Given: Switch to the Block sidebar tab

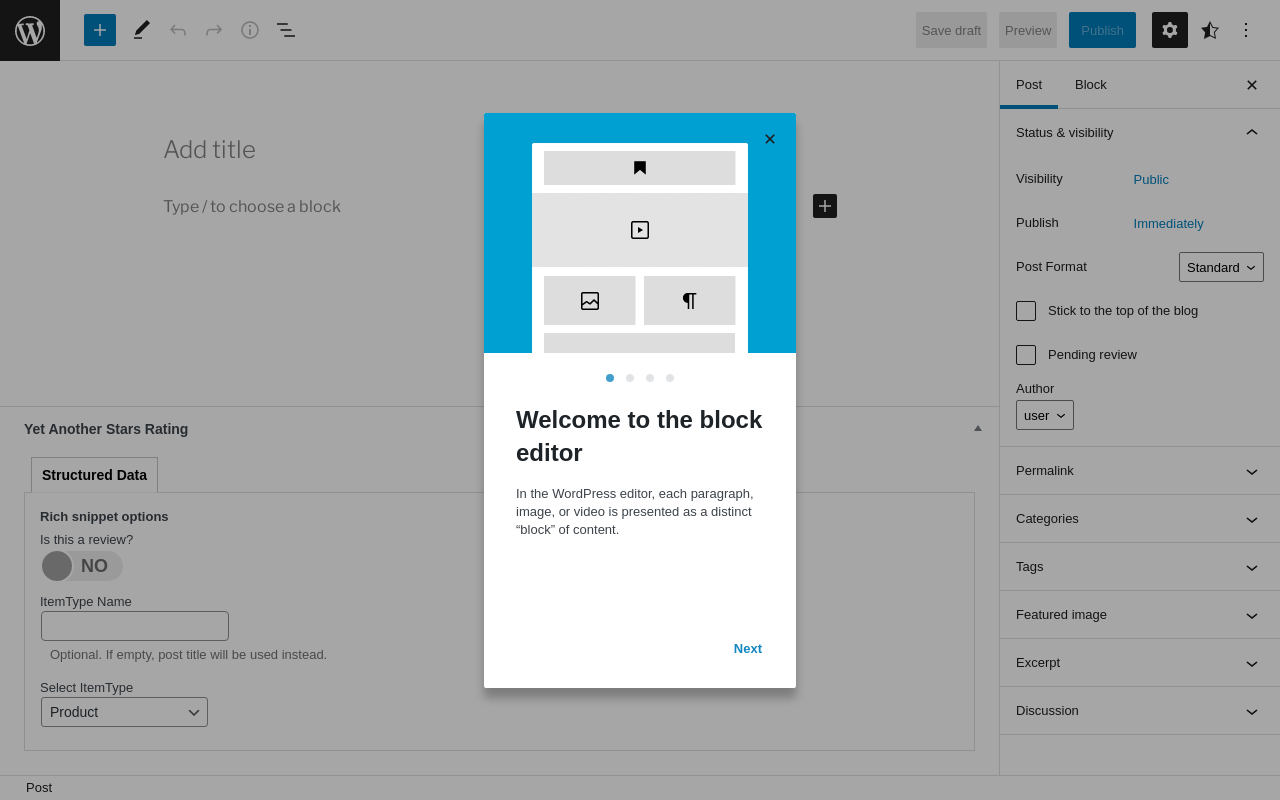Looking at the screenshot, I should (1091, 85).
